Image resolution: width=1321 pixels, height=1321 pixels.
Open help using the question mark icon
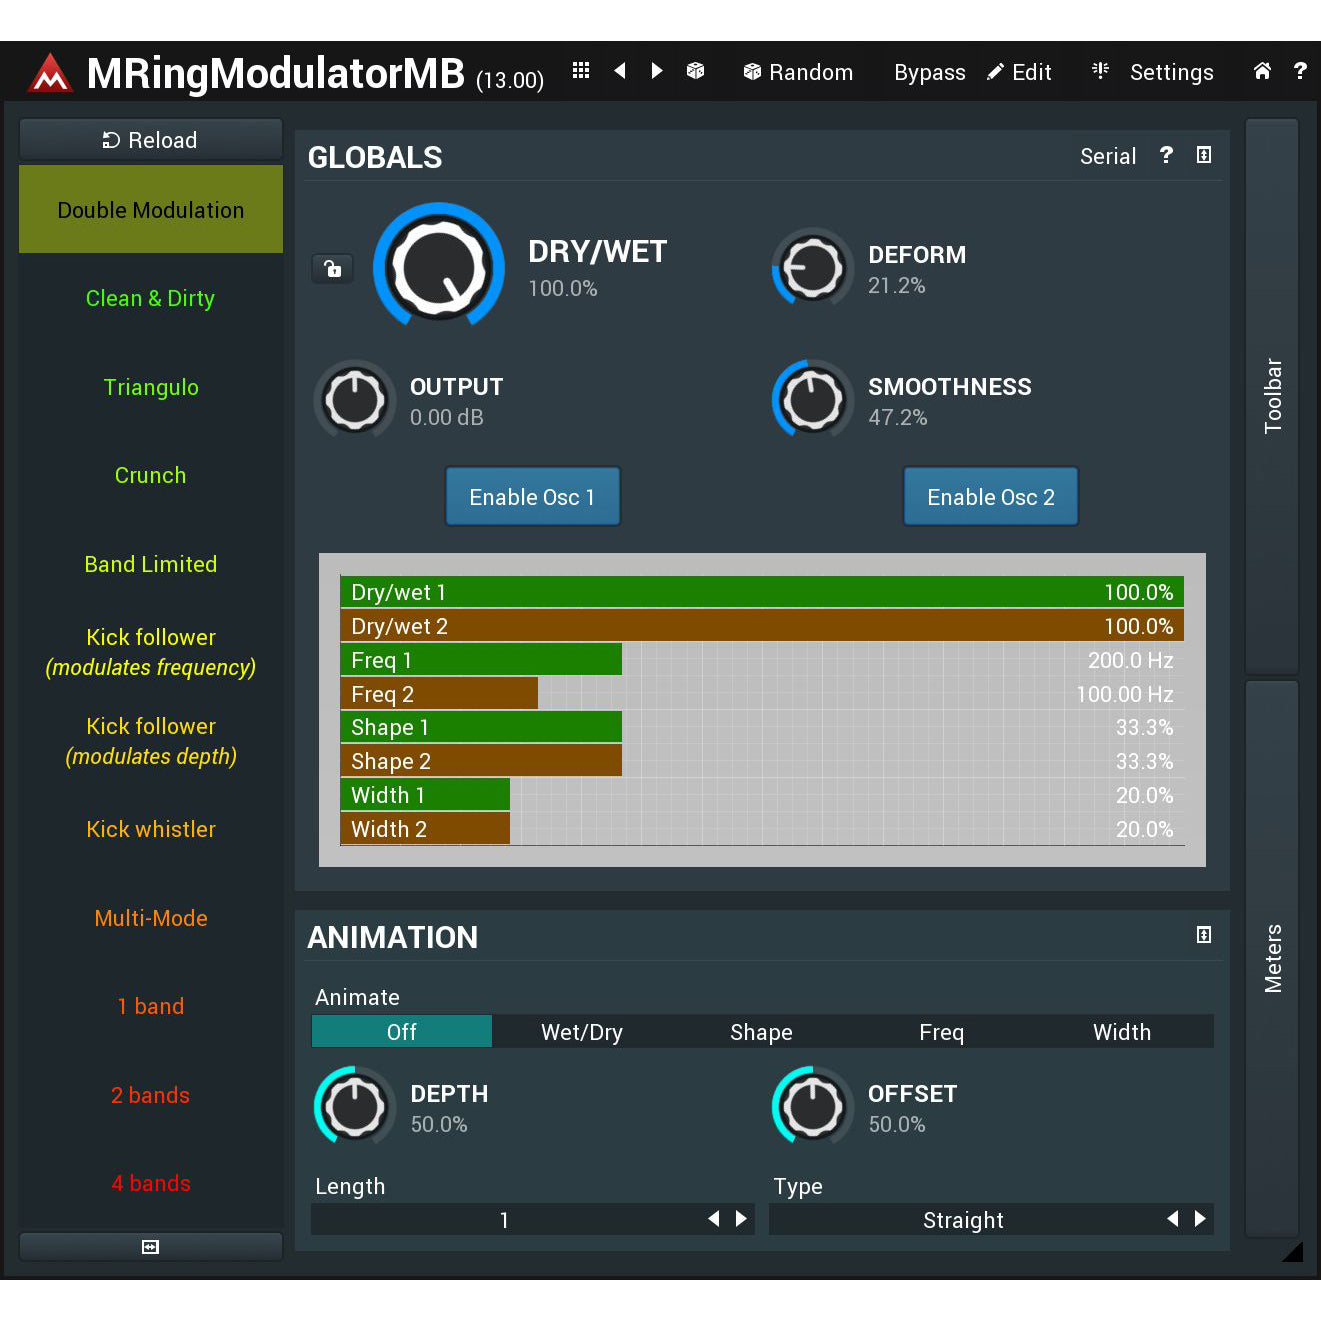point(1300,71)
